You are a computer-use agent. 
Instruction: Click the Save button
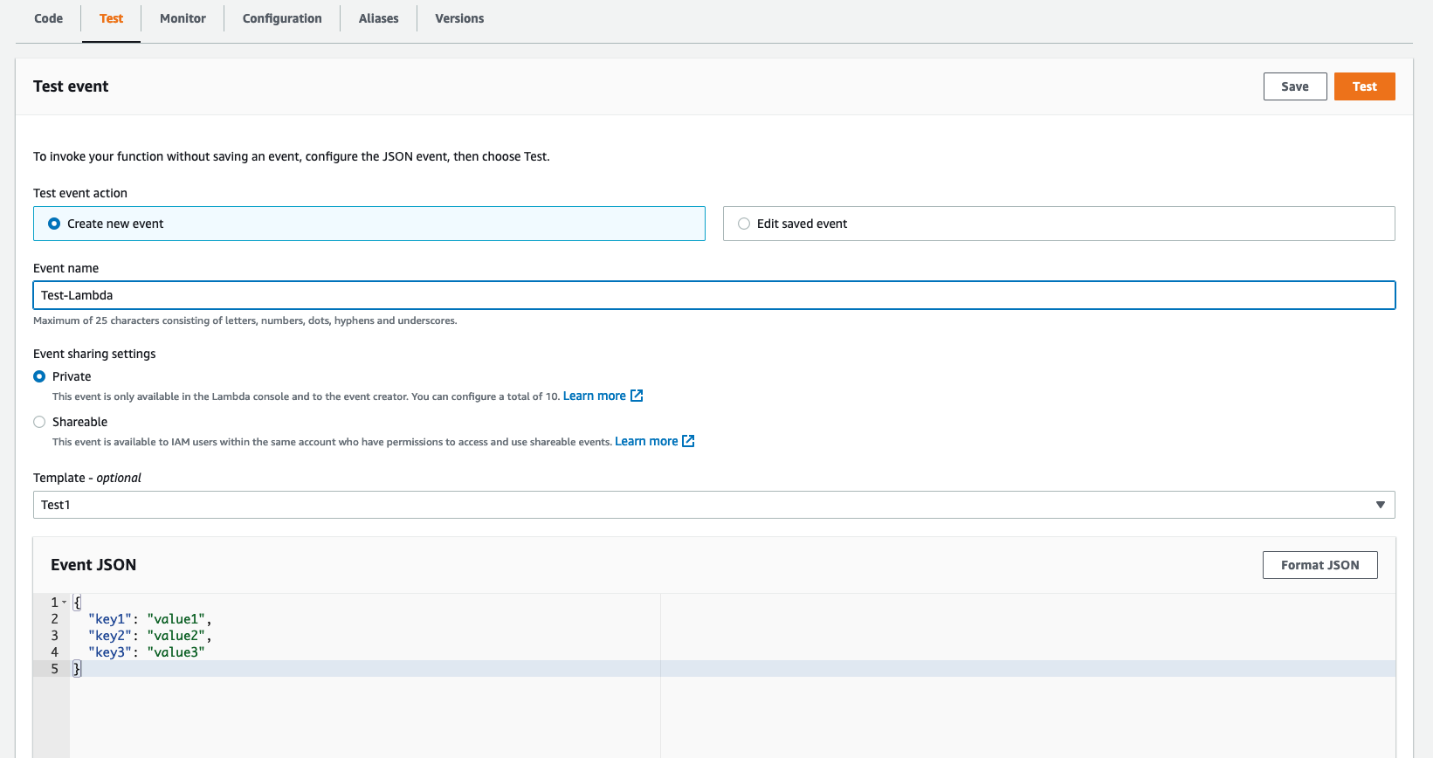[1295, 87]
